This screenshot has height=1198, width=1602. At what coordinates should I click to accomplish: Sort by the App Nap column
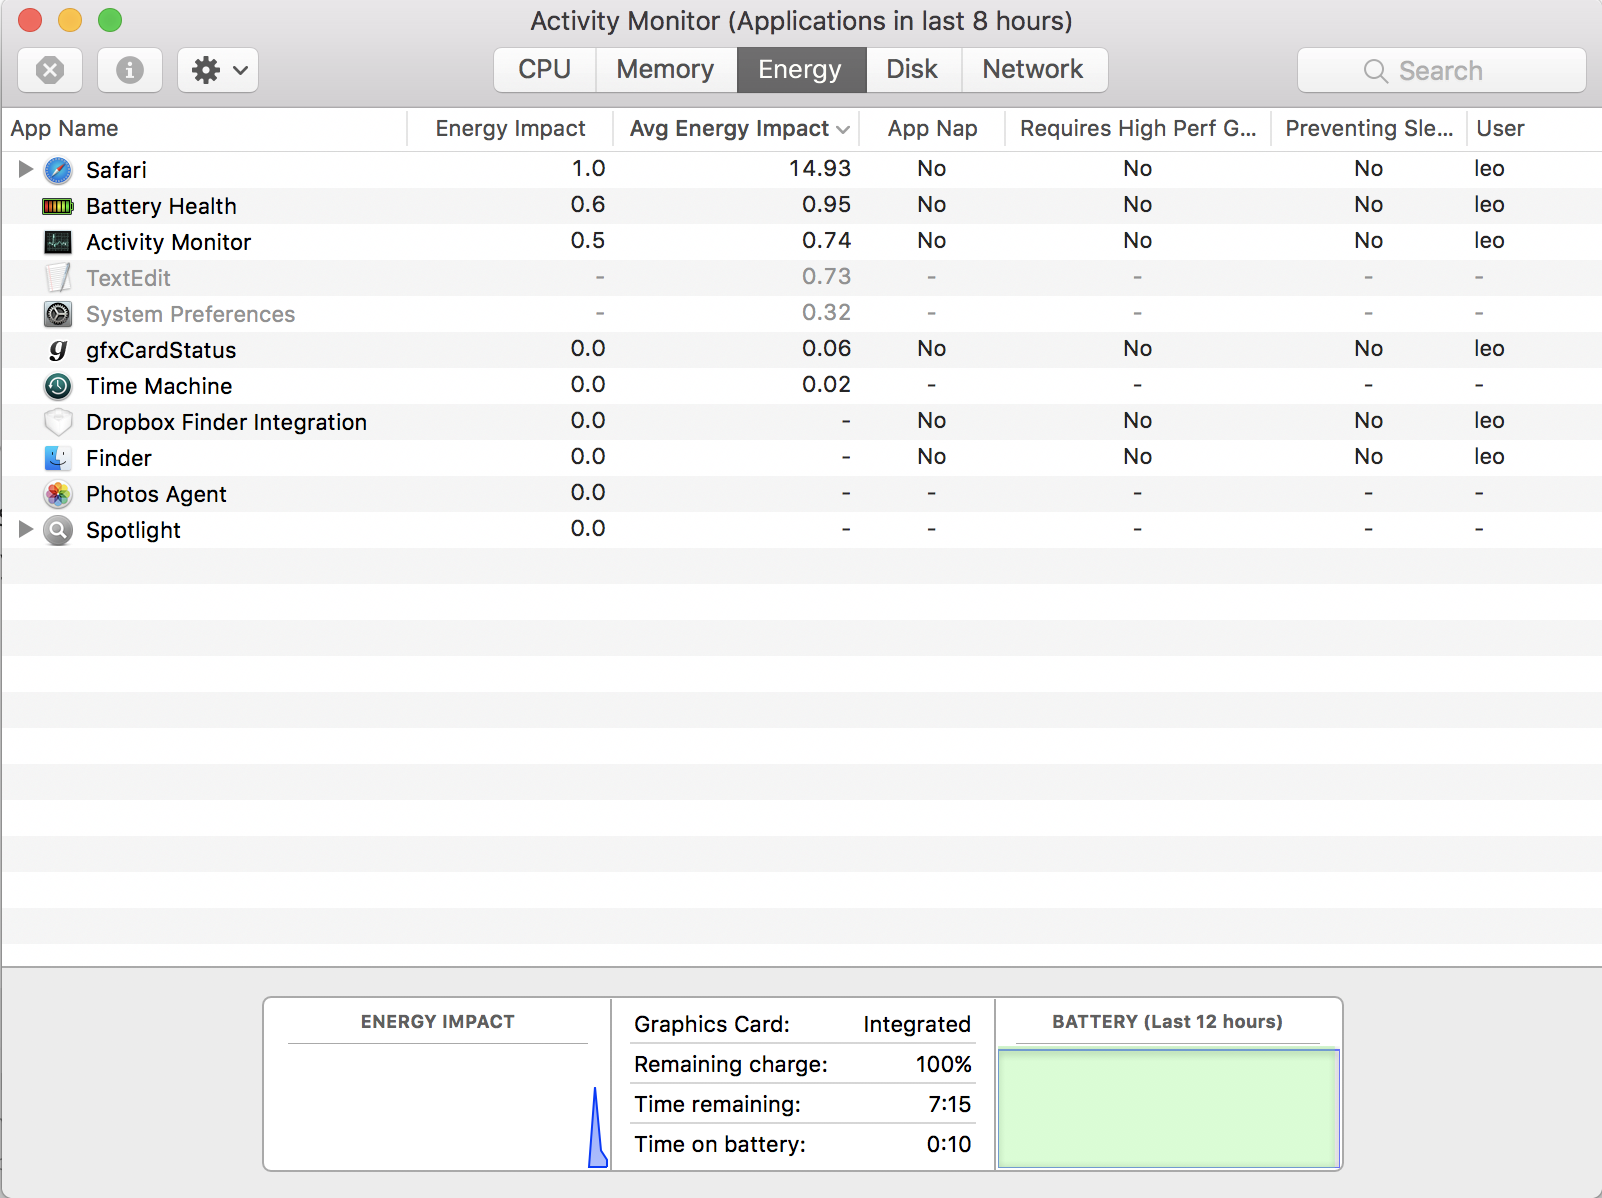pos(933,129)
